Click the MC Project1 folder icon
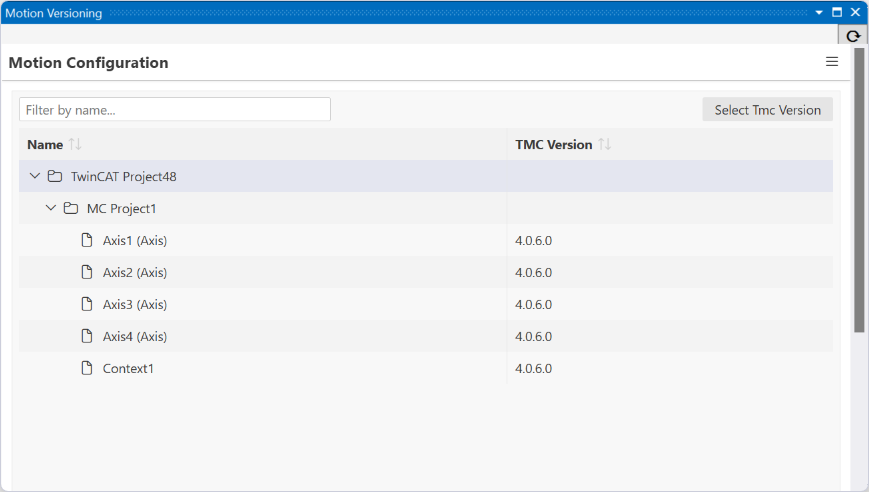This screenshot has height=492, width=869. pos(71,208)
